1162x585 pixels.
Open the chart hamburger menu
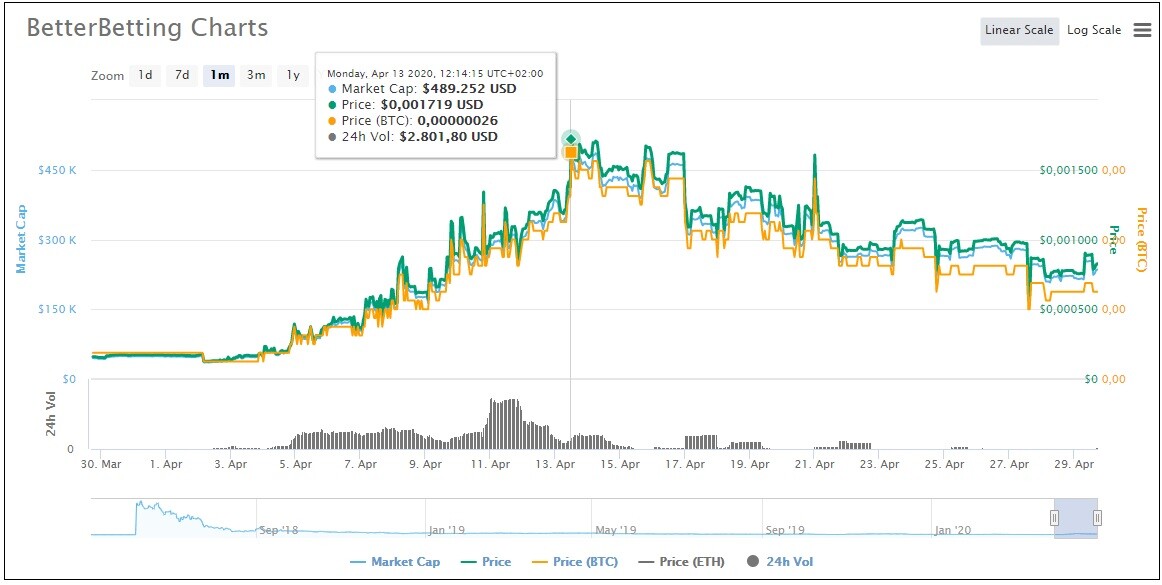1142,30
